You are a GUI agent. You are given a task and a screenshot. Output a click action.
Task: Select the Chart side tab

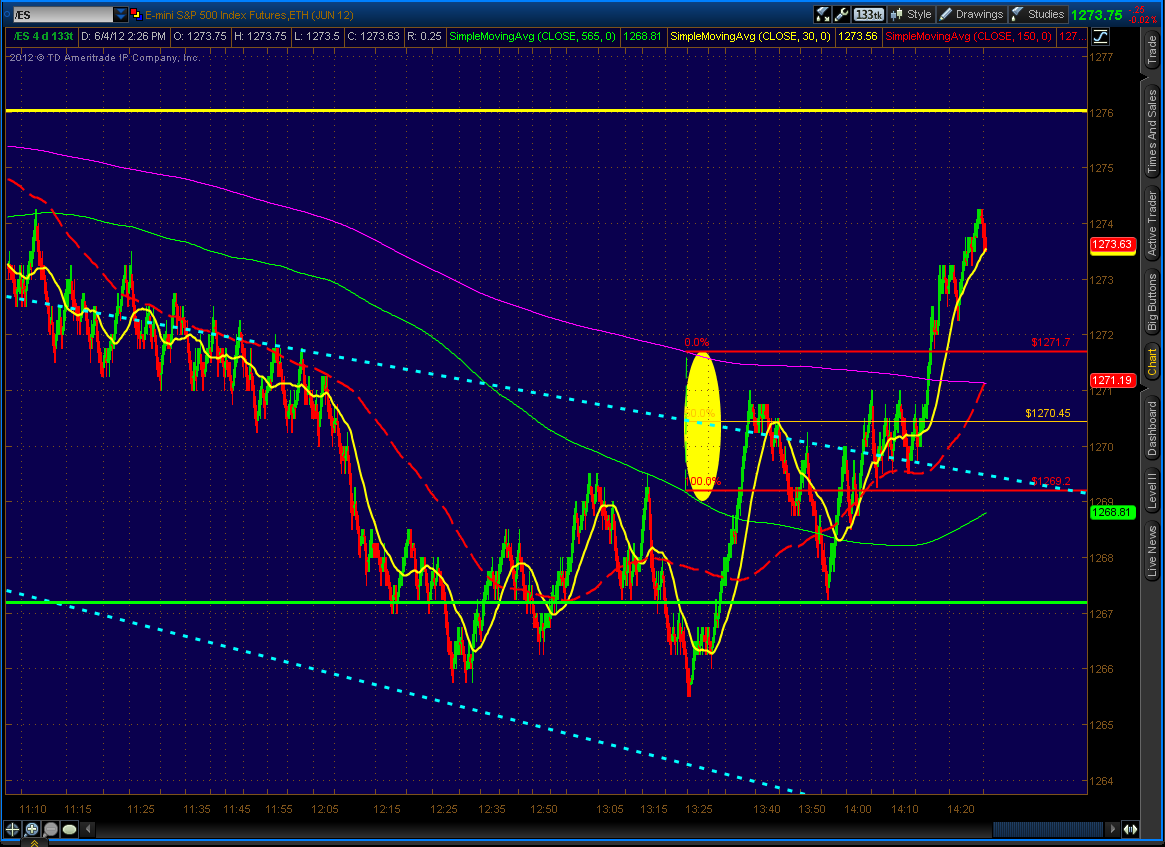pos(1152,361)
